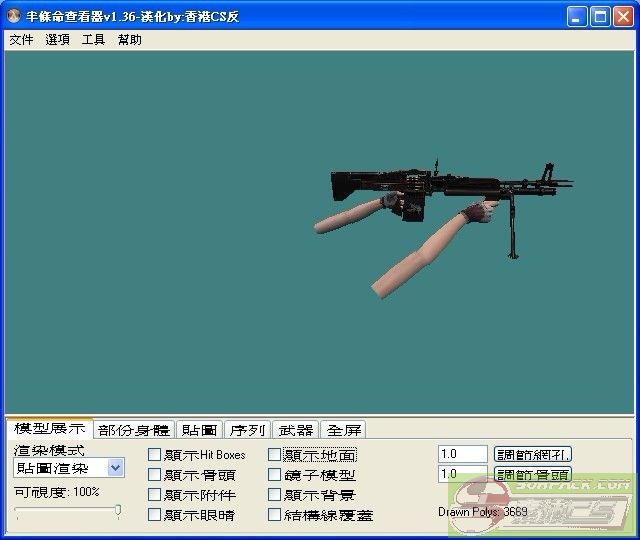Switch to the 全屏 tab
The height and width of the screenshot is (540, 640).
343,430
